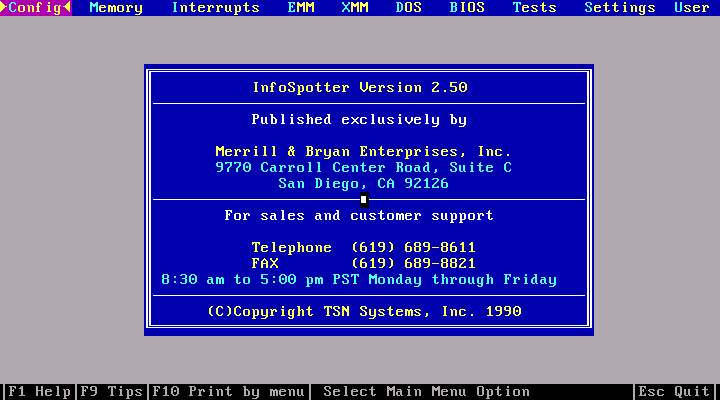Open the Settings menu
This screenshot has width=720, height=400.
pyautogui.click(x=620, y=8)
